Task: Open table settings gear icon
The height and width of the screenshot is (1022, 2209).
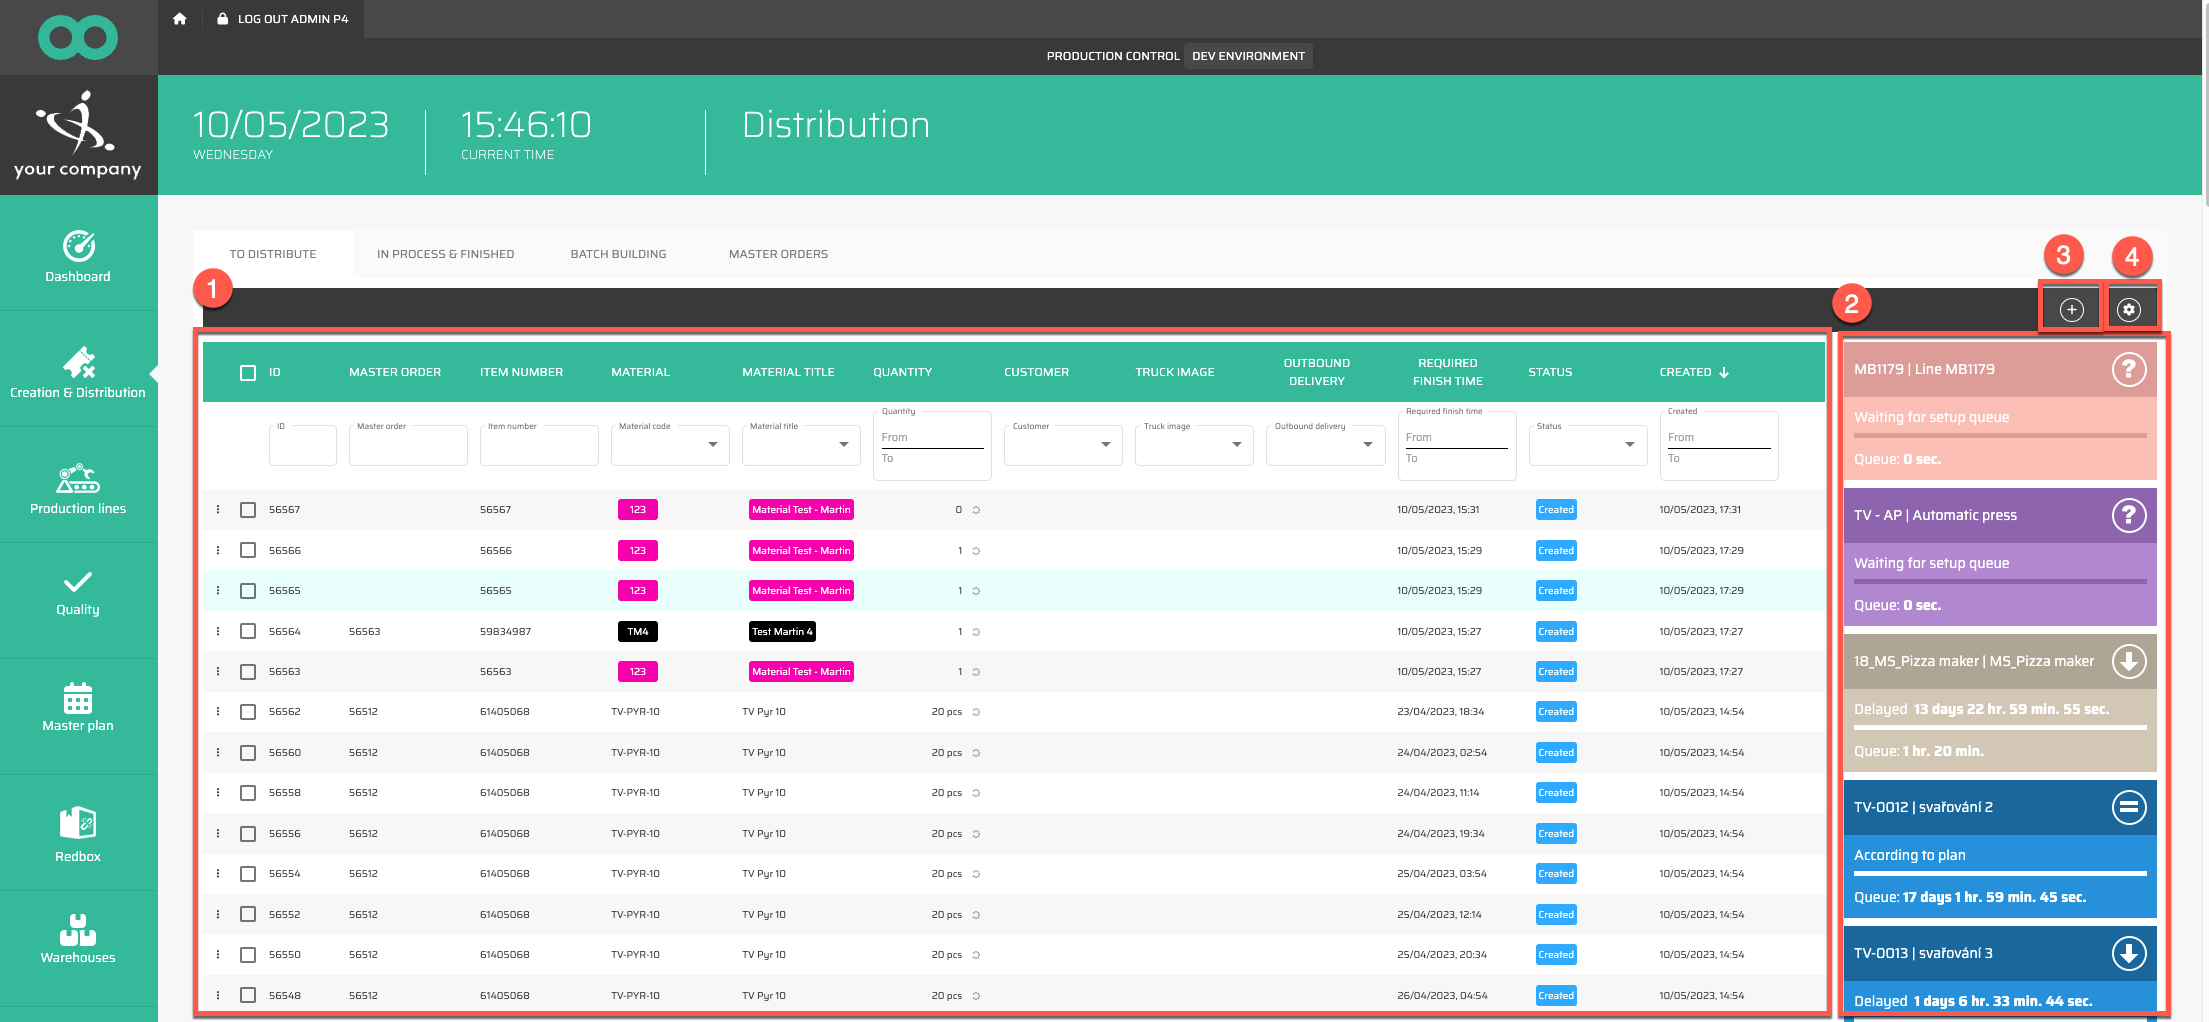Action: click(x=2129, y=310)
